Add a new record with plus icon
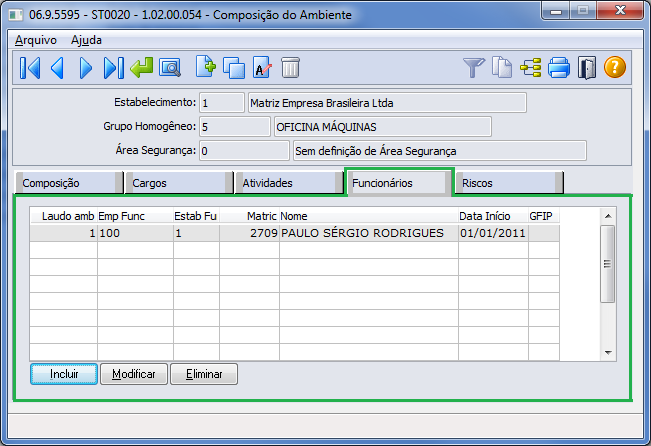Screen dimensions: 651x446 206,67
